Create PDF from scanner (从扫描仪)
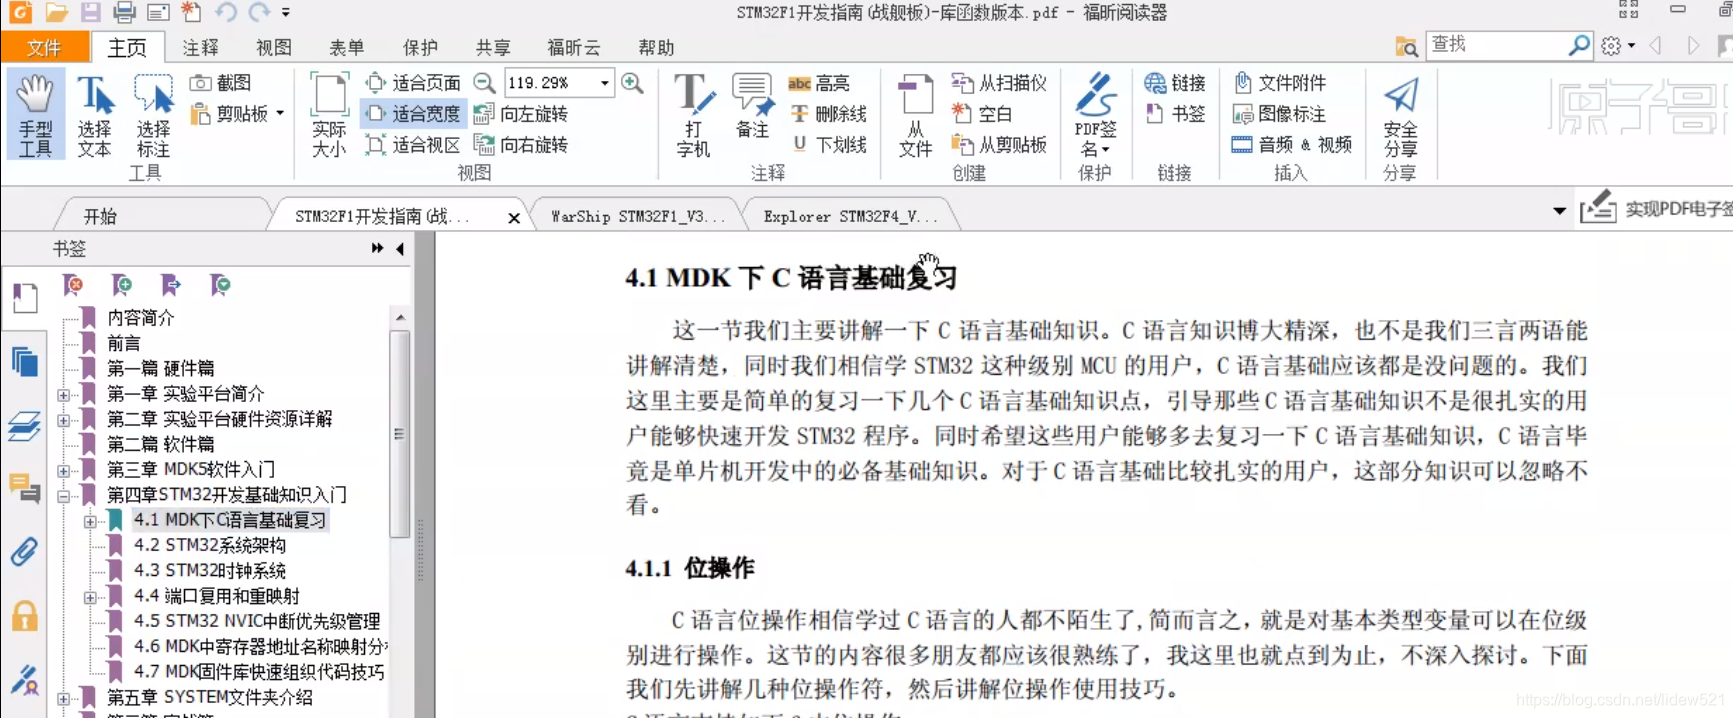Image resolution: width=1733 pixels, height=718 pixels. tap(999, 83)
